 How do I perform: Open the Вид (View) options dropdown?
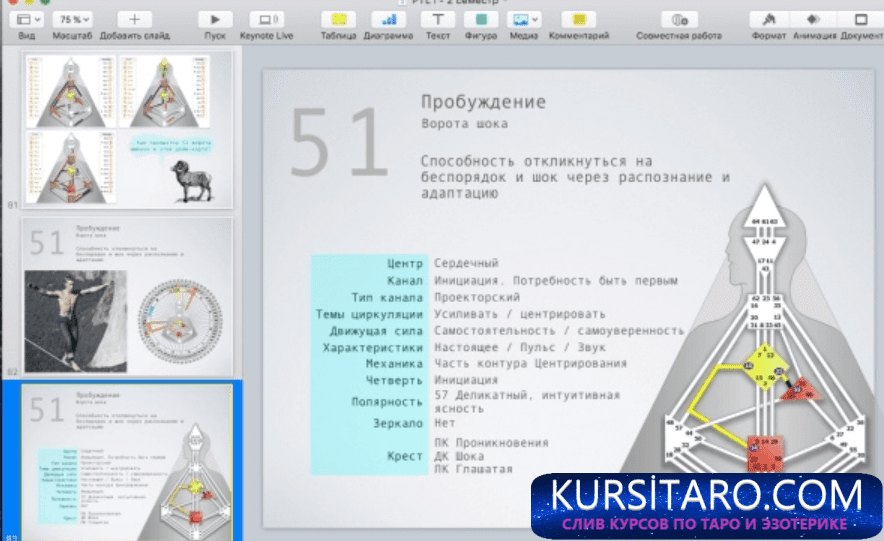(30, 19)
